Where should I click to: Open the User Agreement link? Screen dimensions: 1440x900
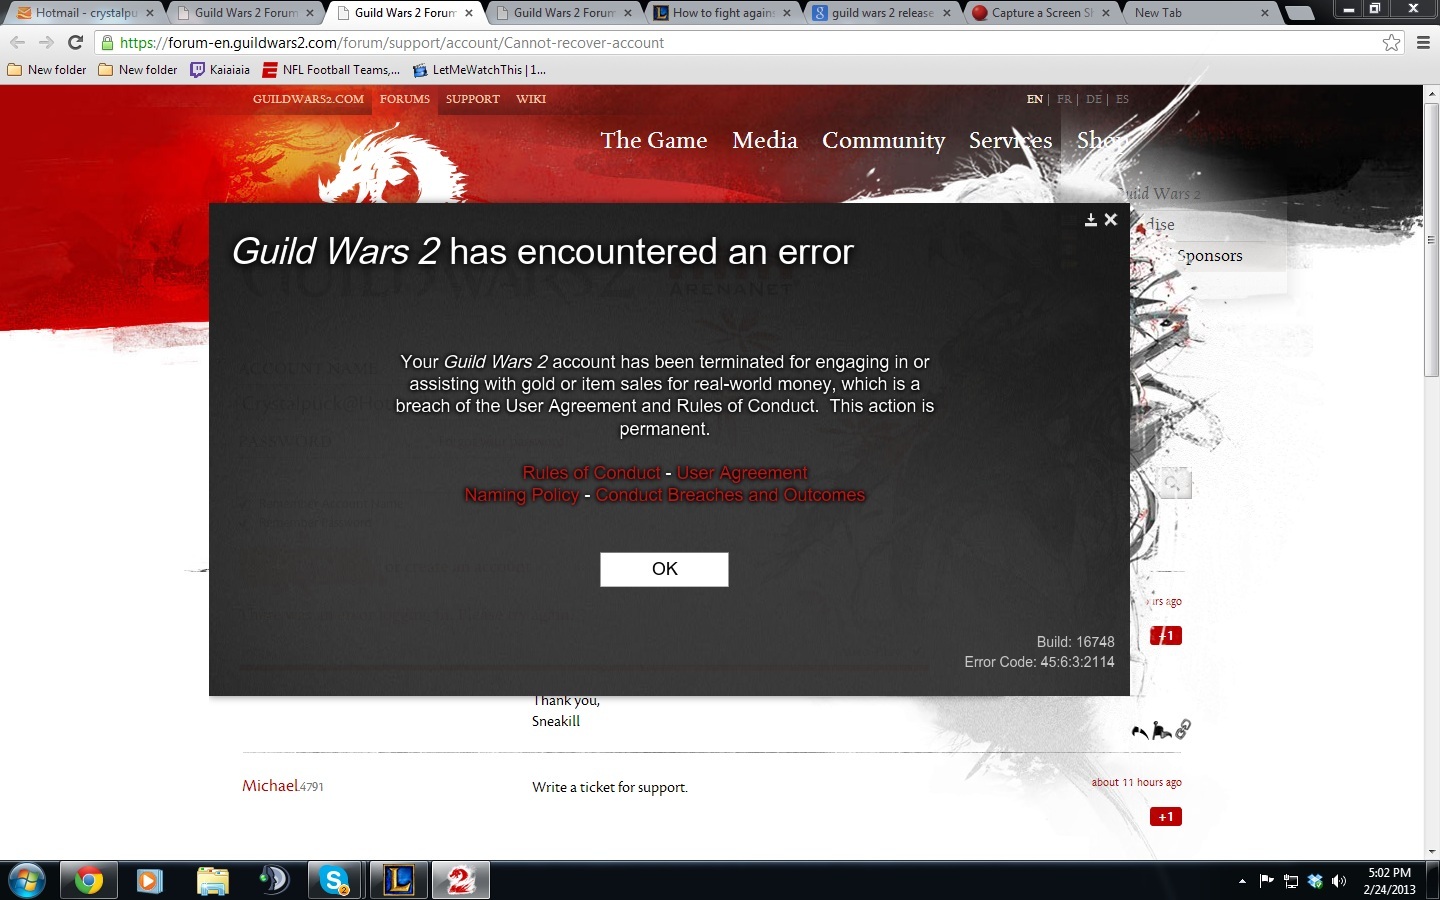point(742,473)
